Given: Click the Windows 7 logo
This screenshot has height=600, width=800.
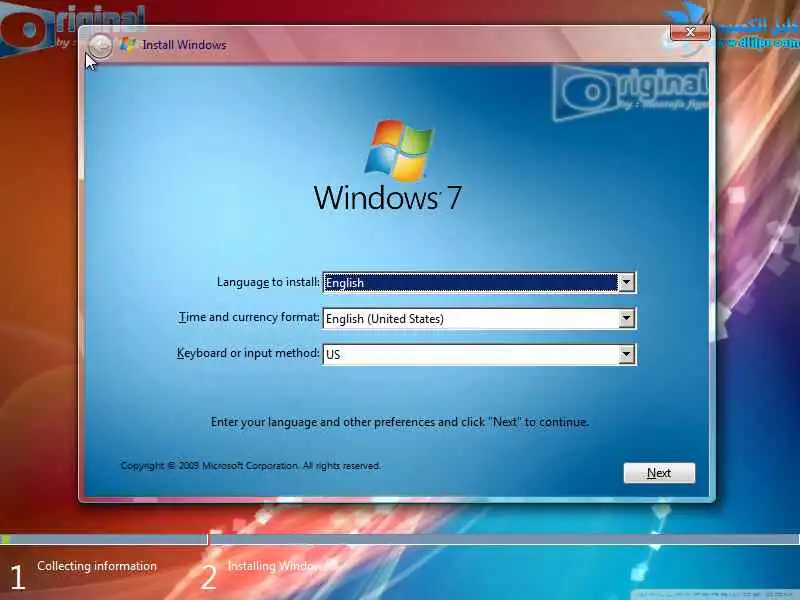Looking at the screenshot, I should coord(388,166).
